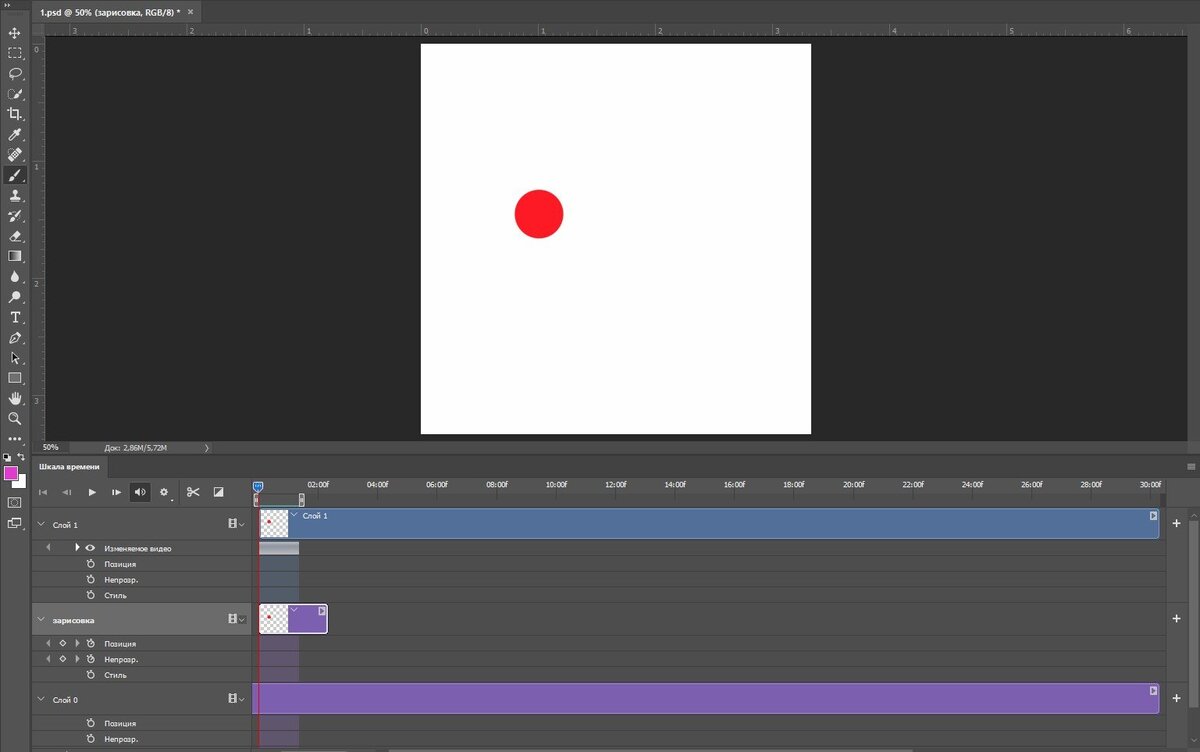Select the Zoom tool

click(15, 418)
